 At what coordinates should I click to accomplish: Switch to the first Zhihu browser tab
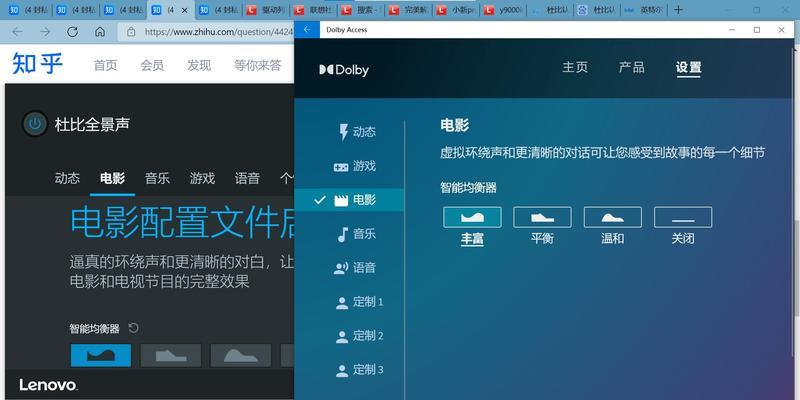[x=28, y=10]
